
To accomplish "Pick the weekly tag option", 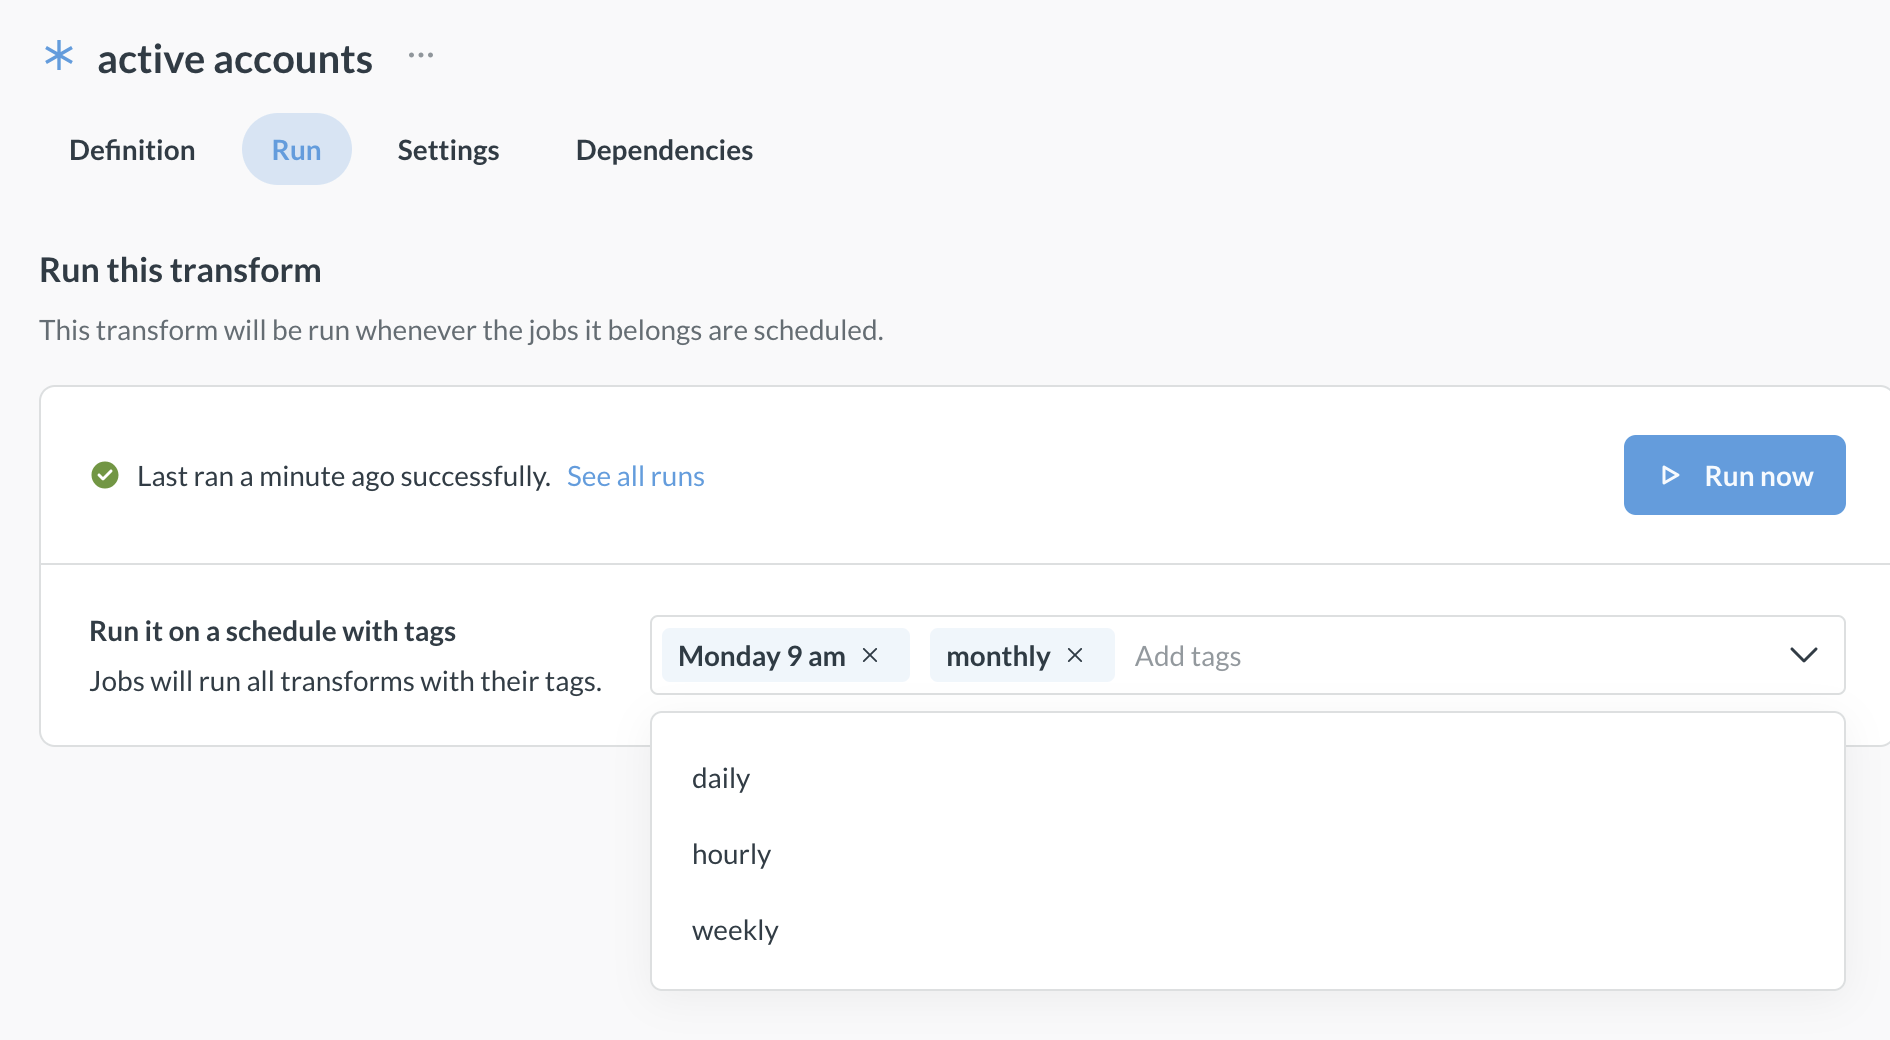I will (735, 930).
